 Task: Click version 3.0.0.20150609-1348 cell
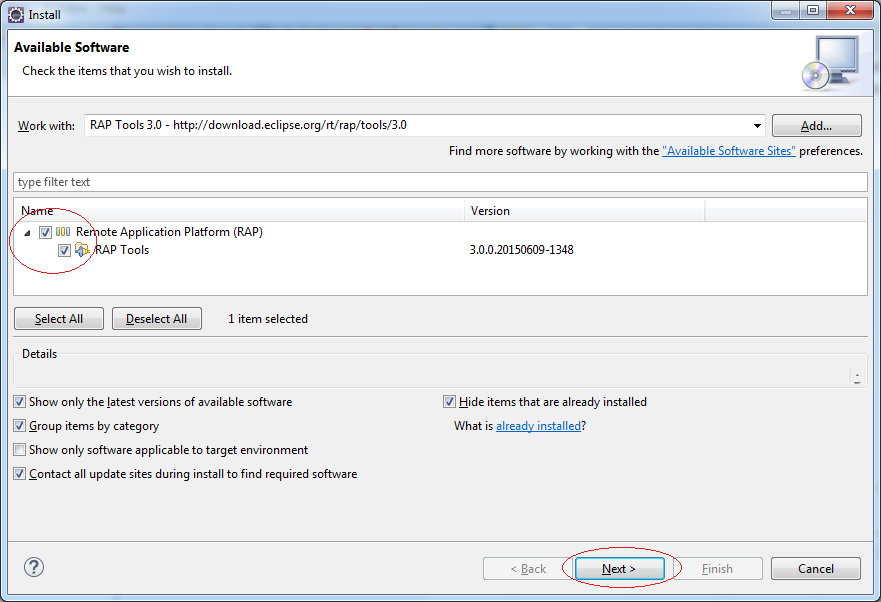pos(521,250)
